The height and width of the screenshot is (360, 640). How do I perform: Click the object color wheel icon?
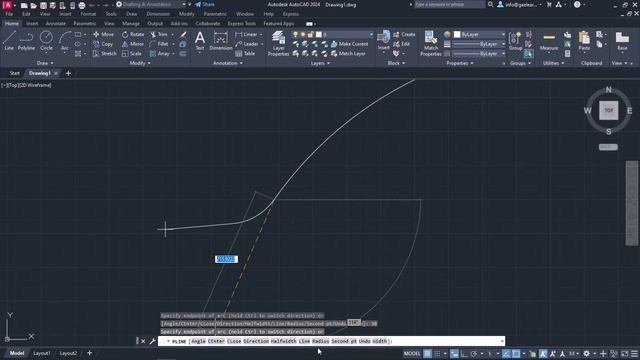coord(447,34)
